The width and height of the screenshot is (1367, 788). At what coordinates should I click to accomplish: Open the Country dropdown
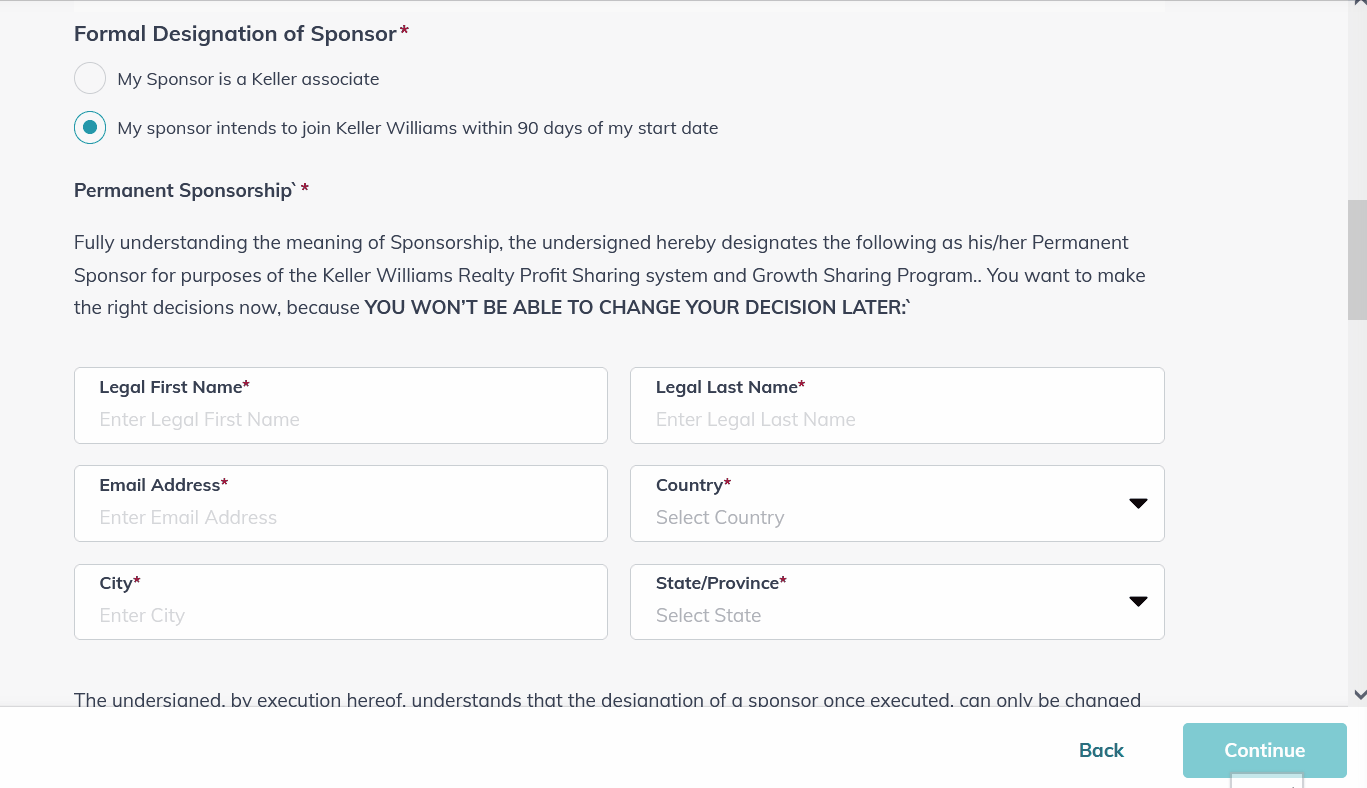pyautogui.click(x=897, y=503)
